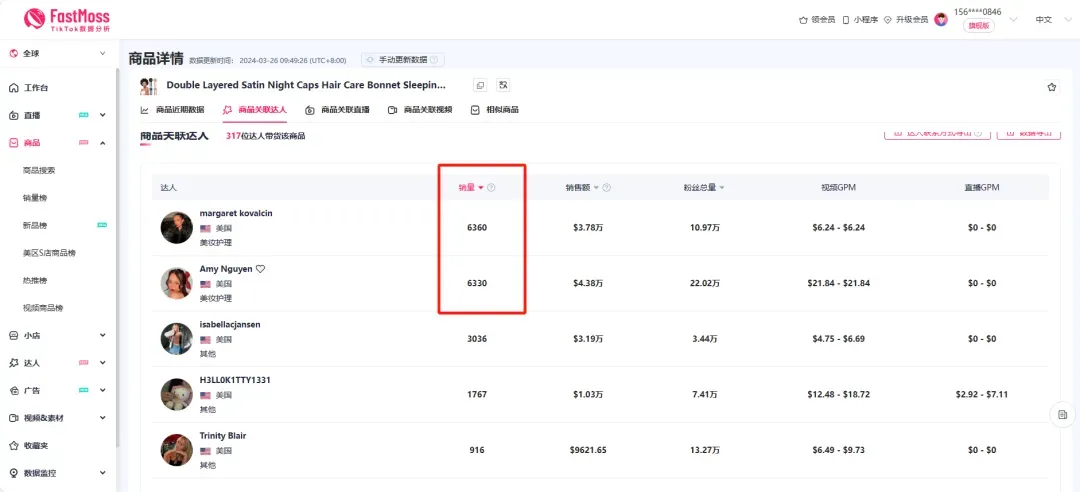Image resolution: width=1080 pixels, height=492 pixels.
Task: Click the translate icon next to product title
Action: [x=503, y=86]
